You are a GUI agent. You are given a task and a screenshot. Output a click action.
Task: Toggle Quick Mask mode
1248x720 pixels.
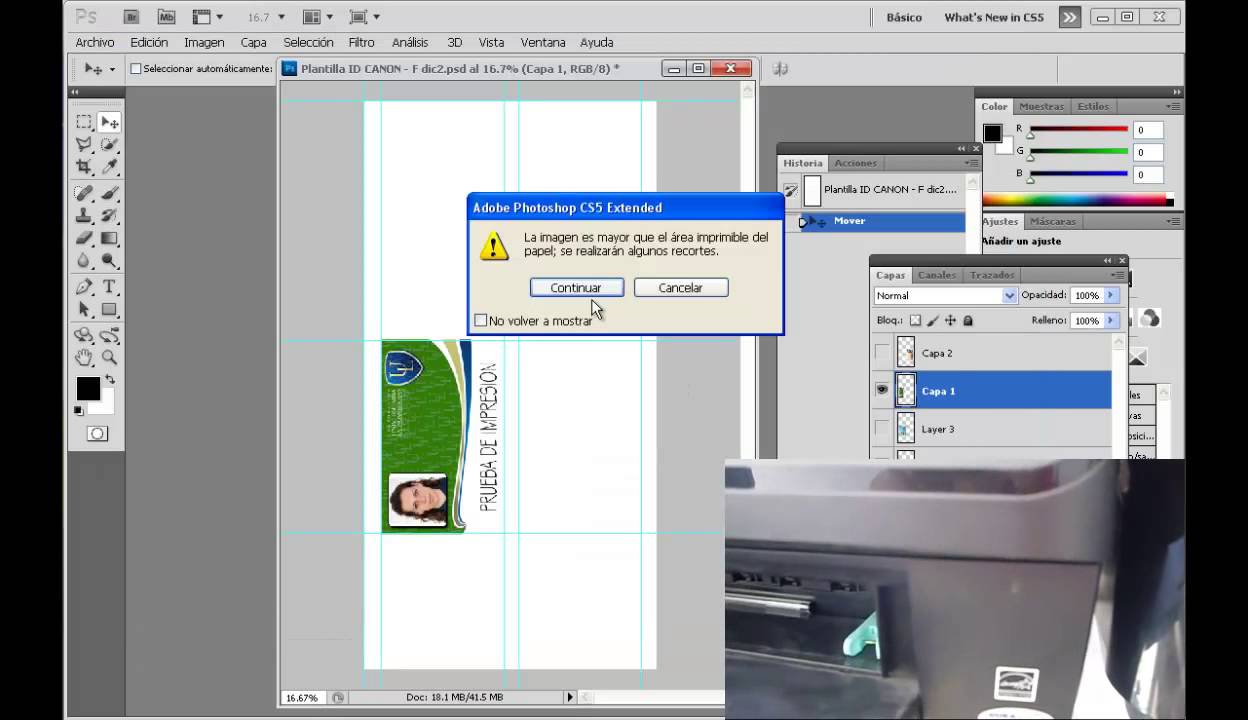pyautogui.click(x=97, y=433)
